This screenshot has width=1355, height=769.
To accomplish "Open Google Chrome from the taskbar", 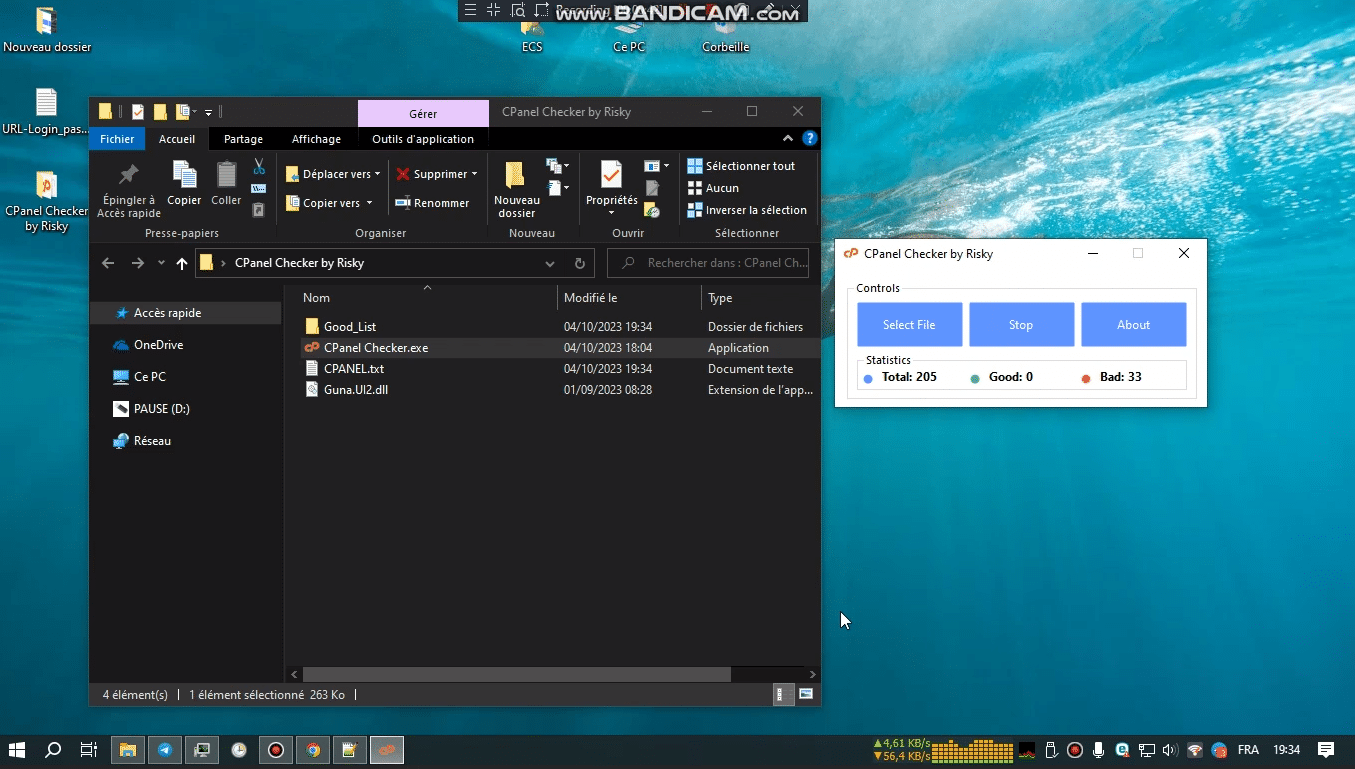I will [313, 749].
